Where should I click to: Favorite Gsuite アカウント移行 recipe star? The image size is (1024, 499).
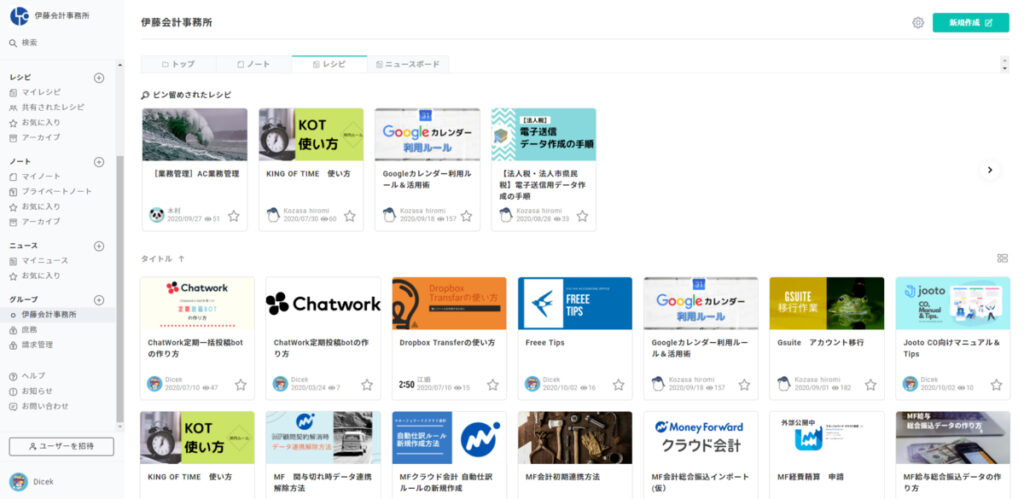(x=870, y=385)
